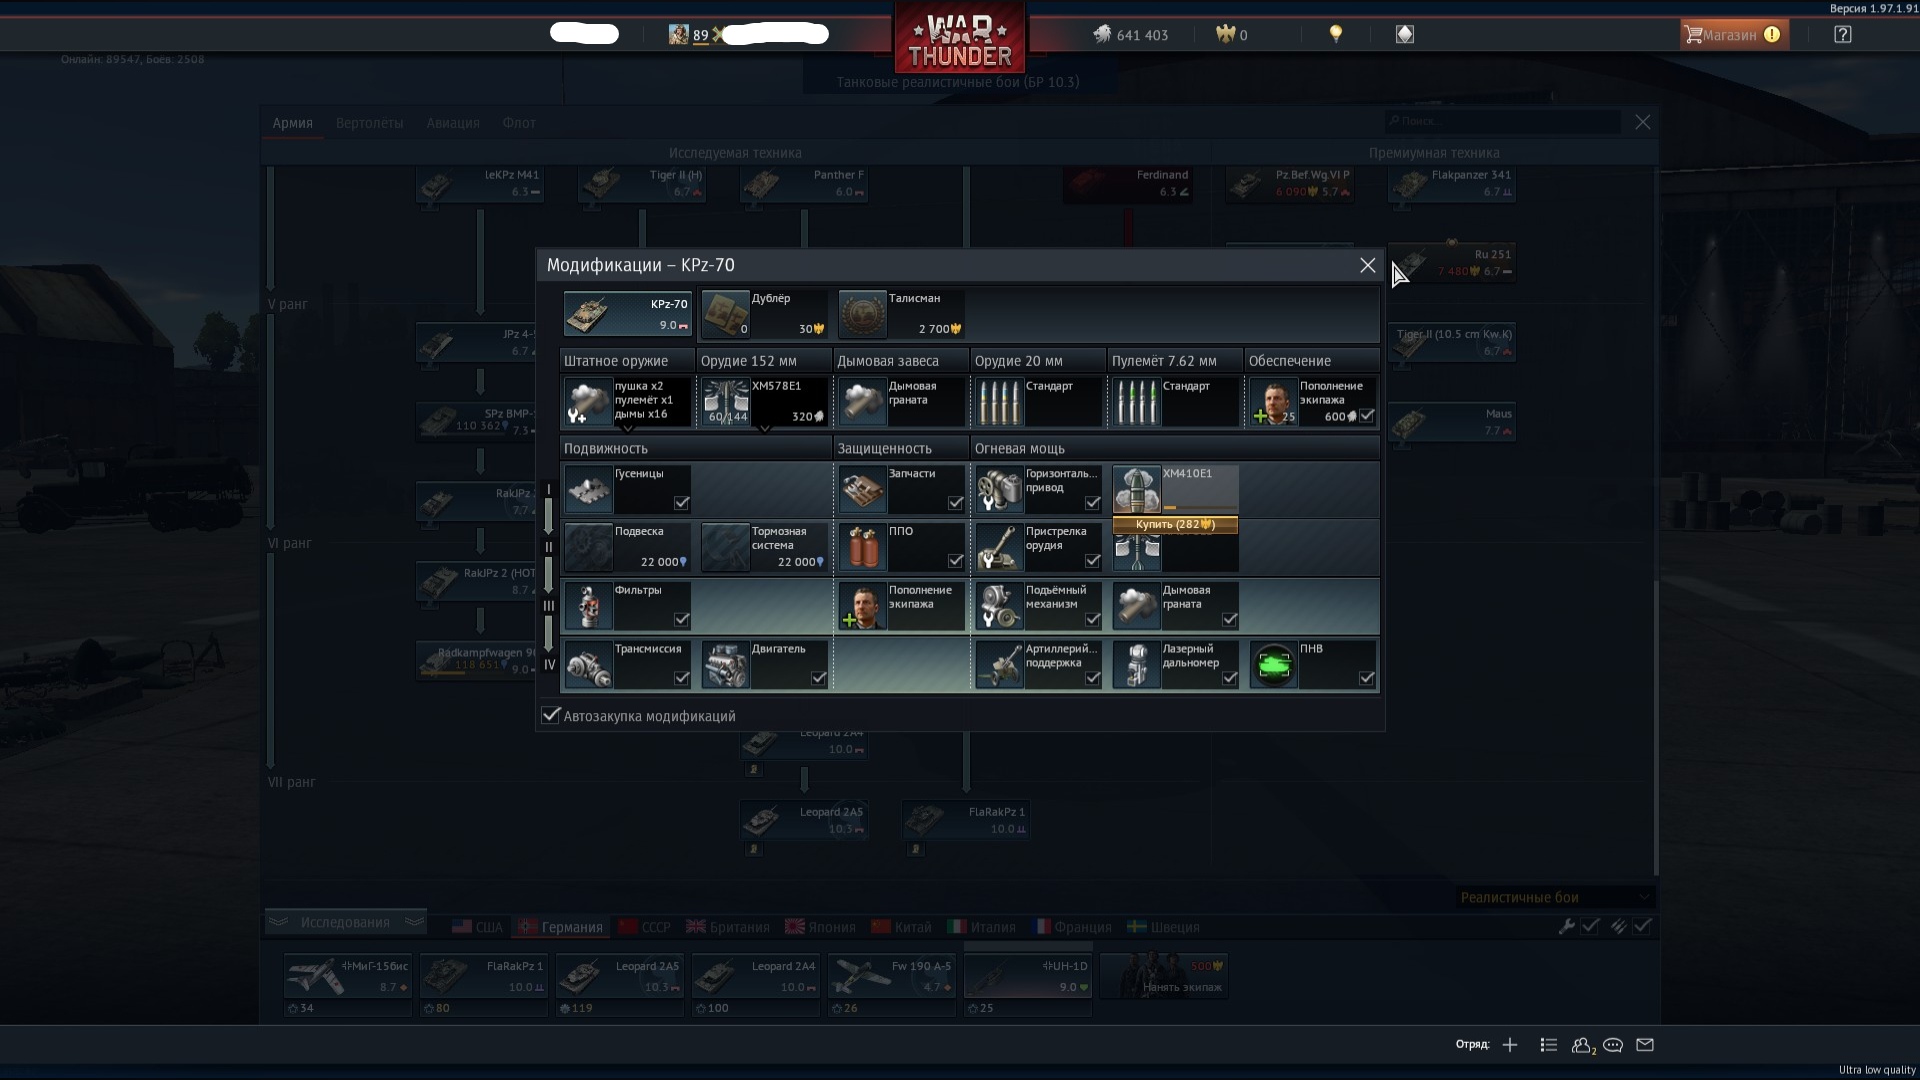Select the XM578E1 152 mm shell tile
This screenshot has width=1920, height=1080.
[x=764, y=402]
